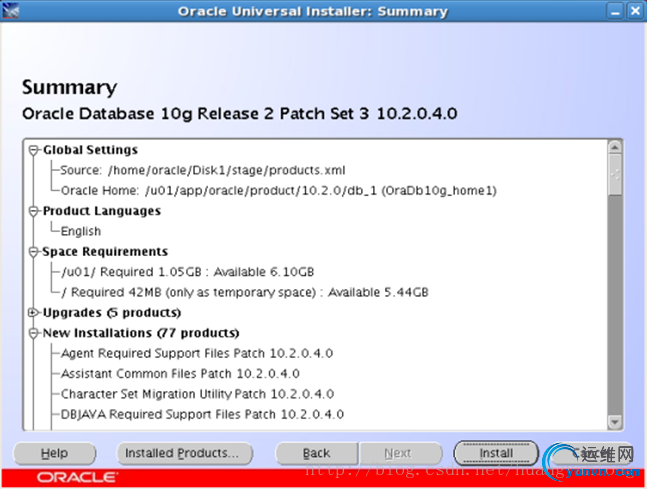Click the Upgrades (5 products) label
The width and height of the screenshot is (647, 489).
coord(112,312)
